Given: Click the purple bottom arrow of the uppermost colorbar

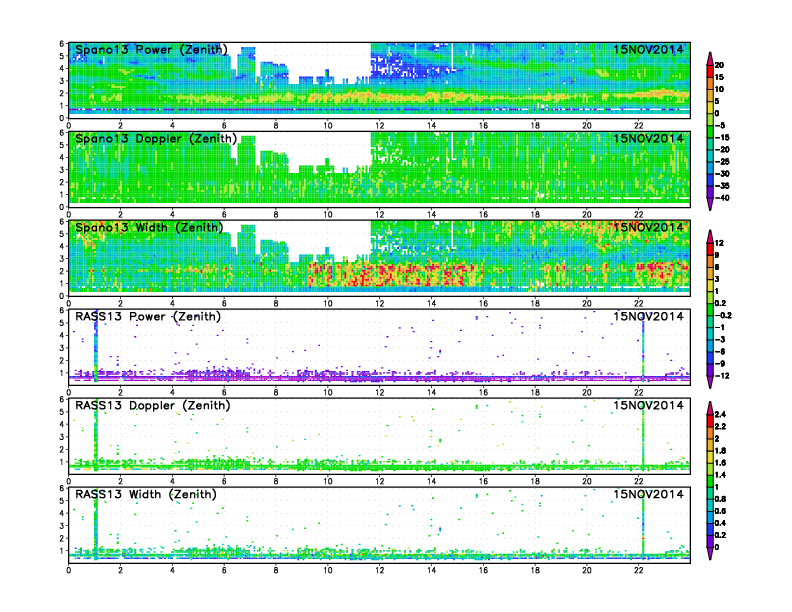Looking at the screenshot, I should (709, 204).
